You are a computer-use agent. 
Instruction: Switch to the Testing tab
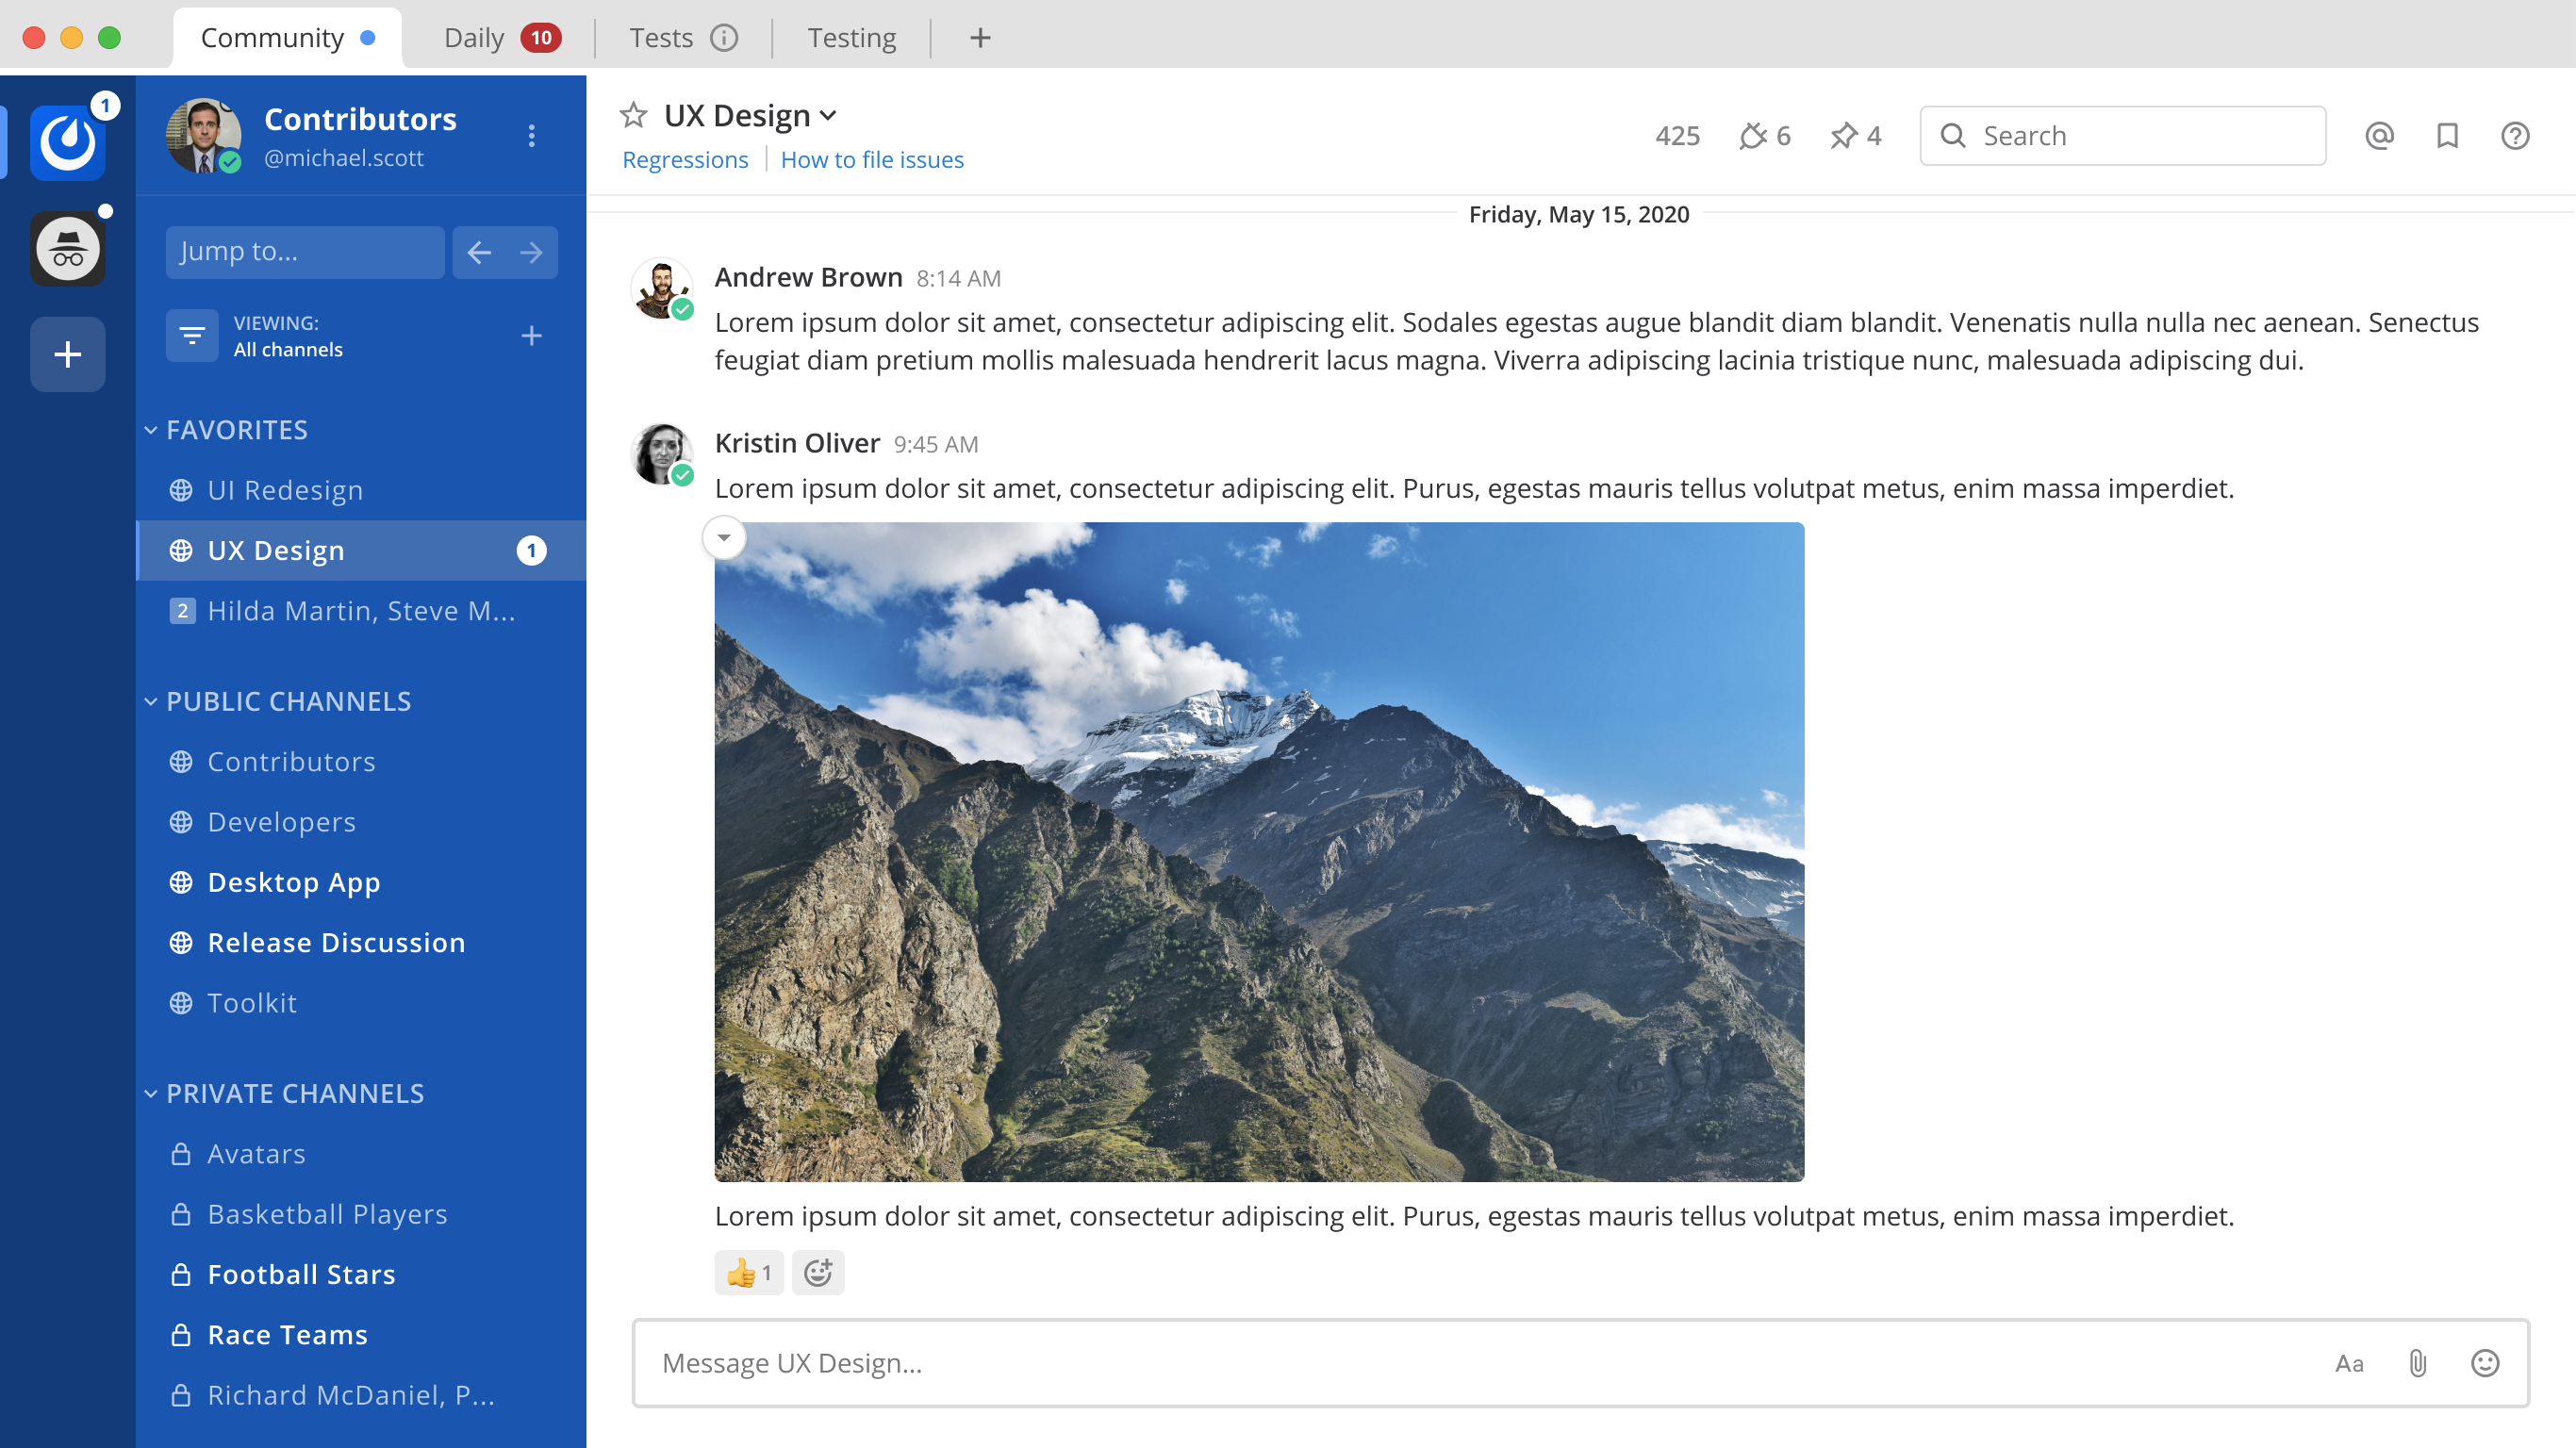point(851,38)
